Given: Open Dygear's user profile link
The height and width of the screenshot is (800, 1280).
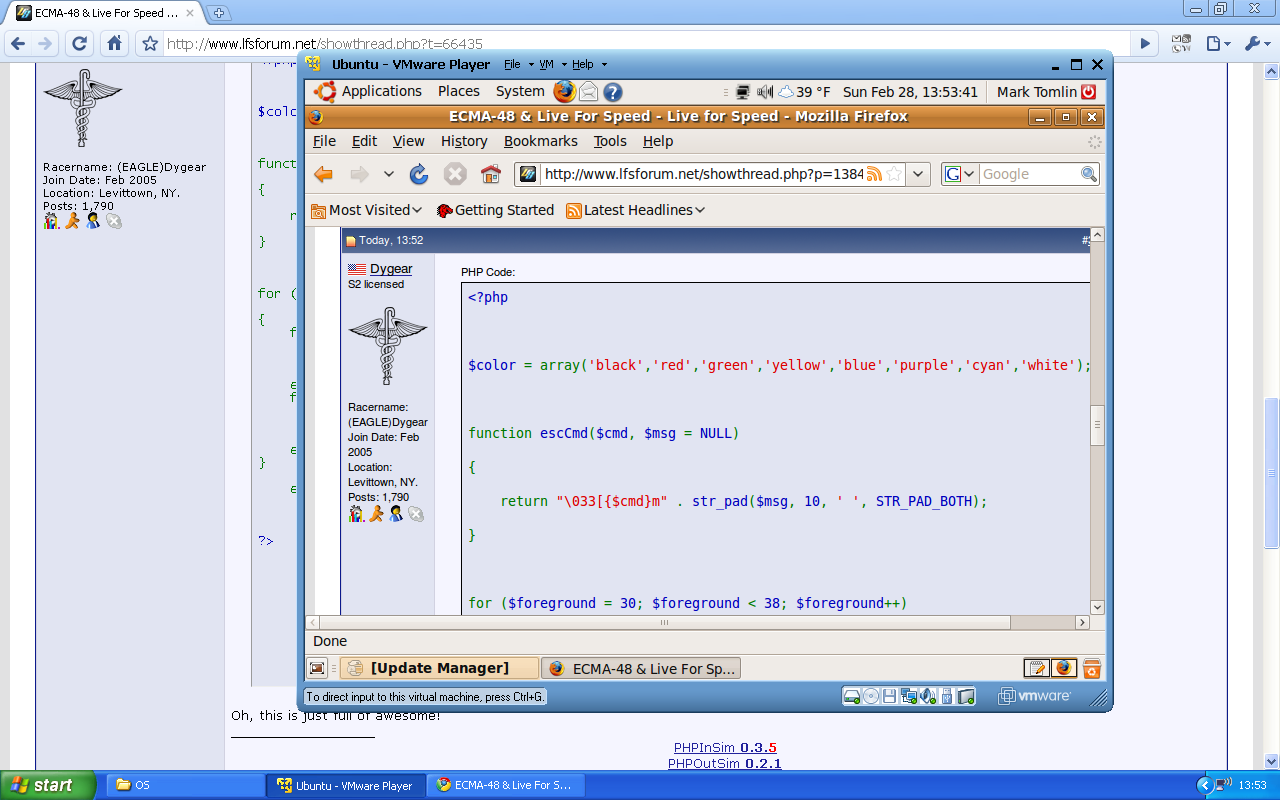Looking at the screenshot, I should pos(391,269).
